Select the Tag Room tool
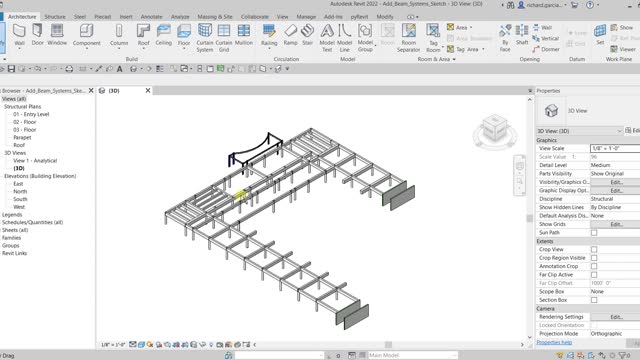Image resolution: width=640 pixels, height=360 pixels. tap(433, 38)
